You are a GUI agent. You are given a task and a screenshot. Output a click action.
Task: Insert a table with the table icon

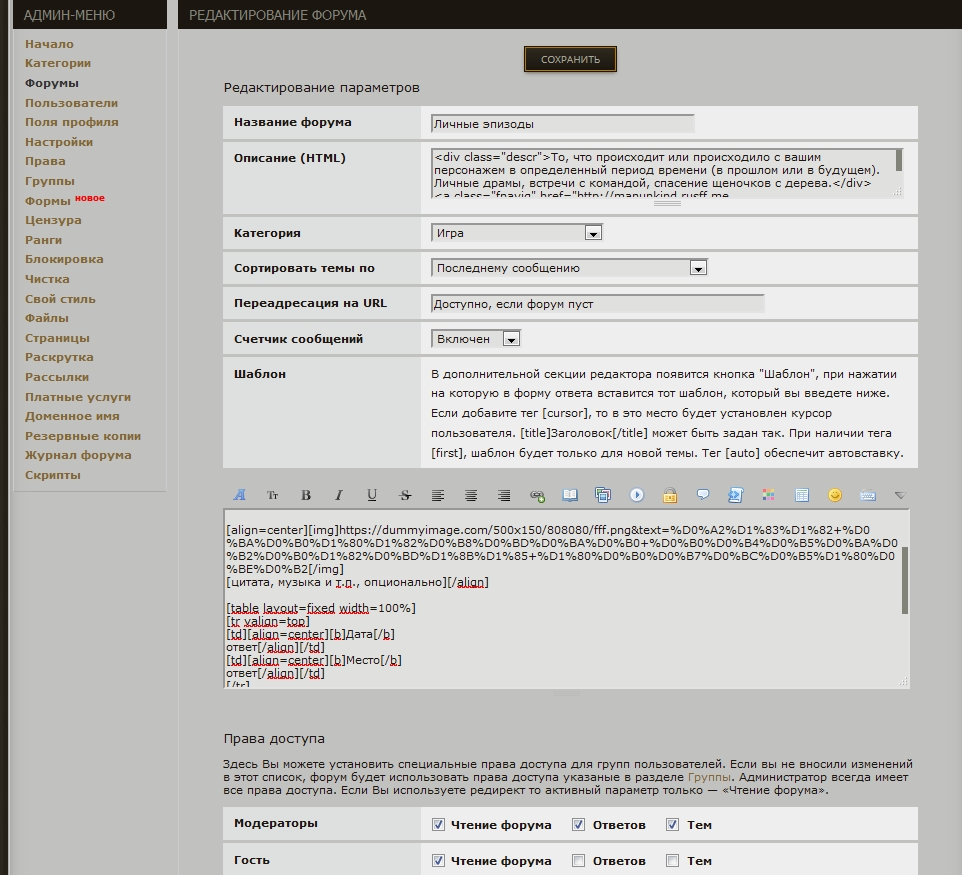(802, 495)
